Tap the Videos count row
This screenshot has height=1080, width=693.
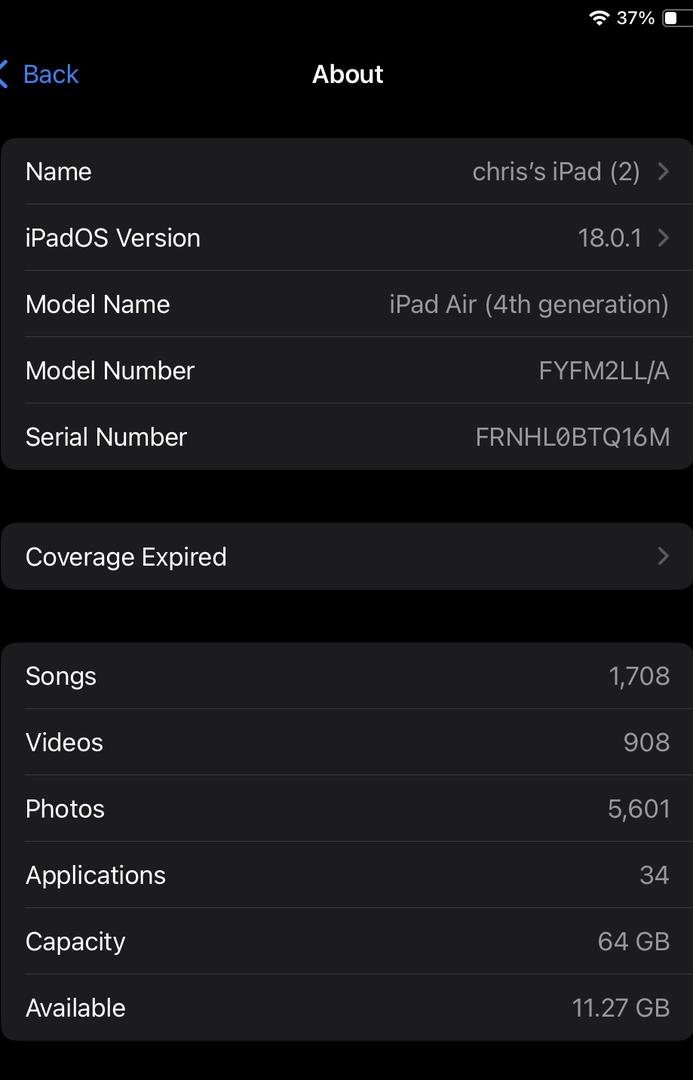coord(346,742)
